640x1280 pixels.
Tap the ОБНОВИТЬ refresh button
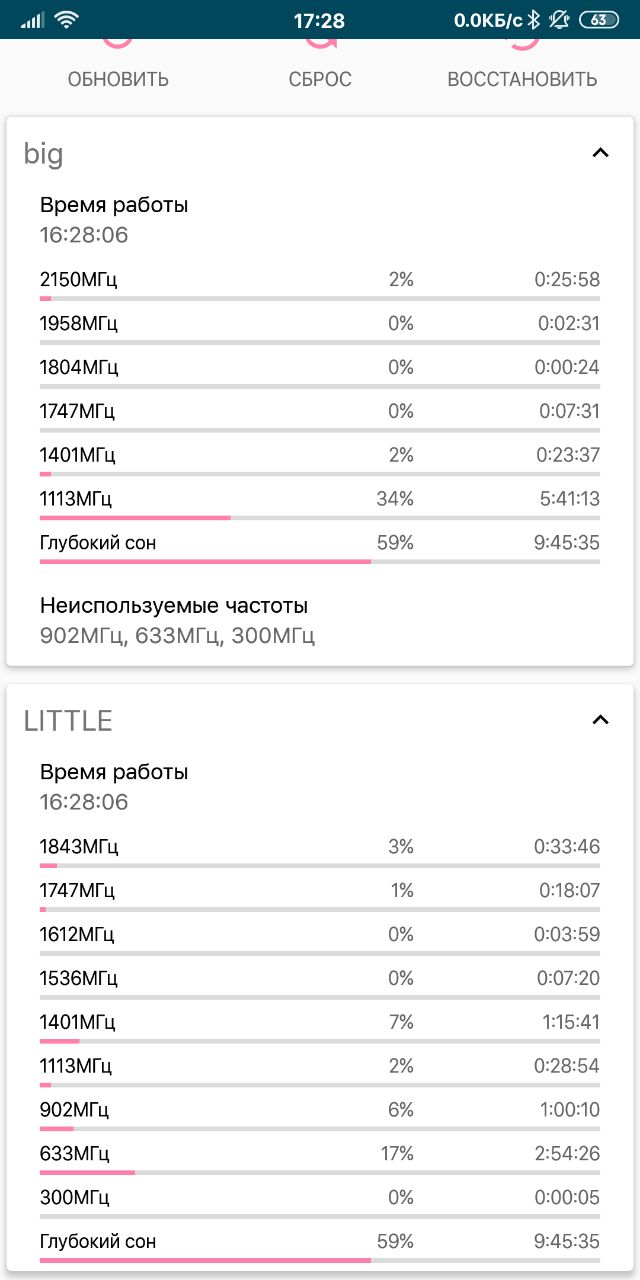pyautogui.click(x=118, y=66)
